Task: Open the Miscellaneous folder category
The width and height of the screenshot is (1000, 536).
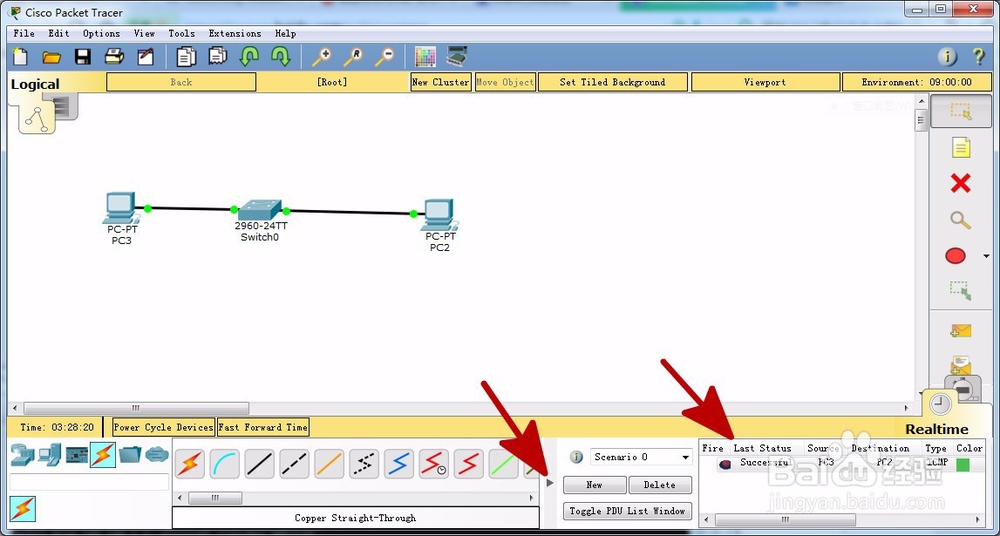Action: tap(130, 454)
